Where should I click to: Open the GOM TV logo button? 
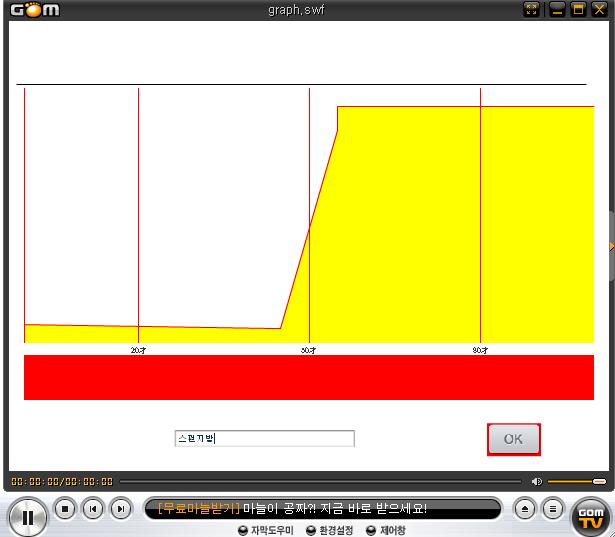point(590,514)
